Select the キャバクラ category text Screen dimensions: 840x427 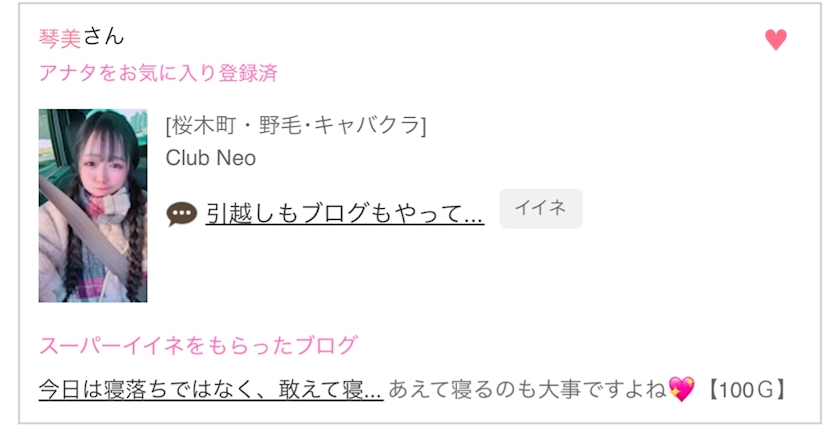click(x=368, y=126)
